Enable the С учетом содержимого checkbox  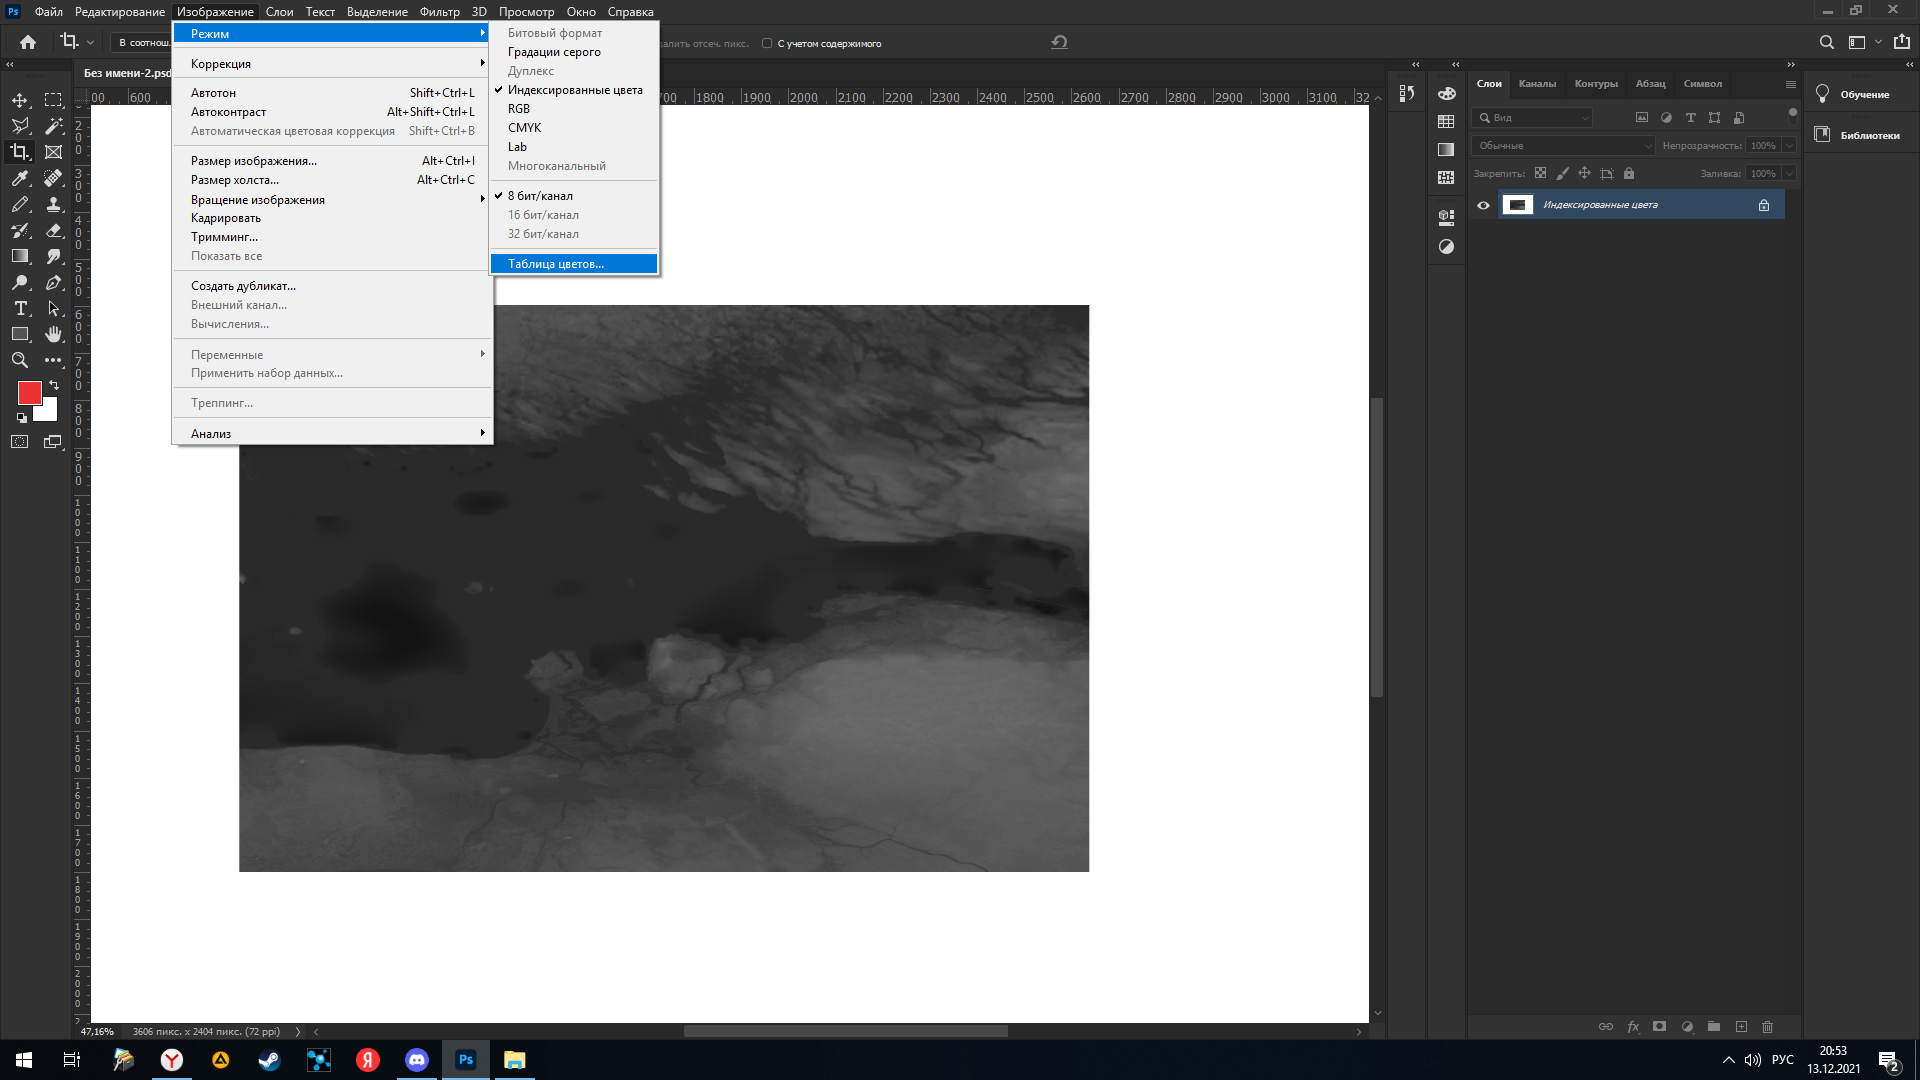pyautogui.click(x=767, y=43)
